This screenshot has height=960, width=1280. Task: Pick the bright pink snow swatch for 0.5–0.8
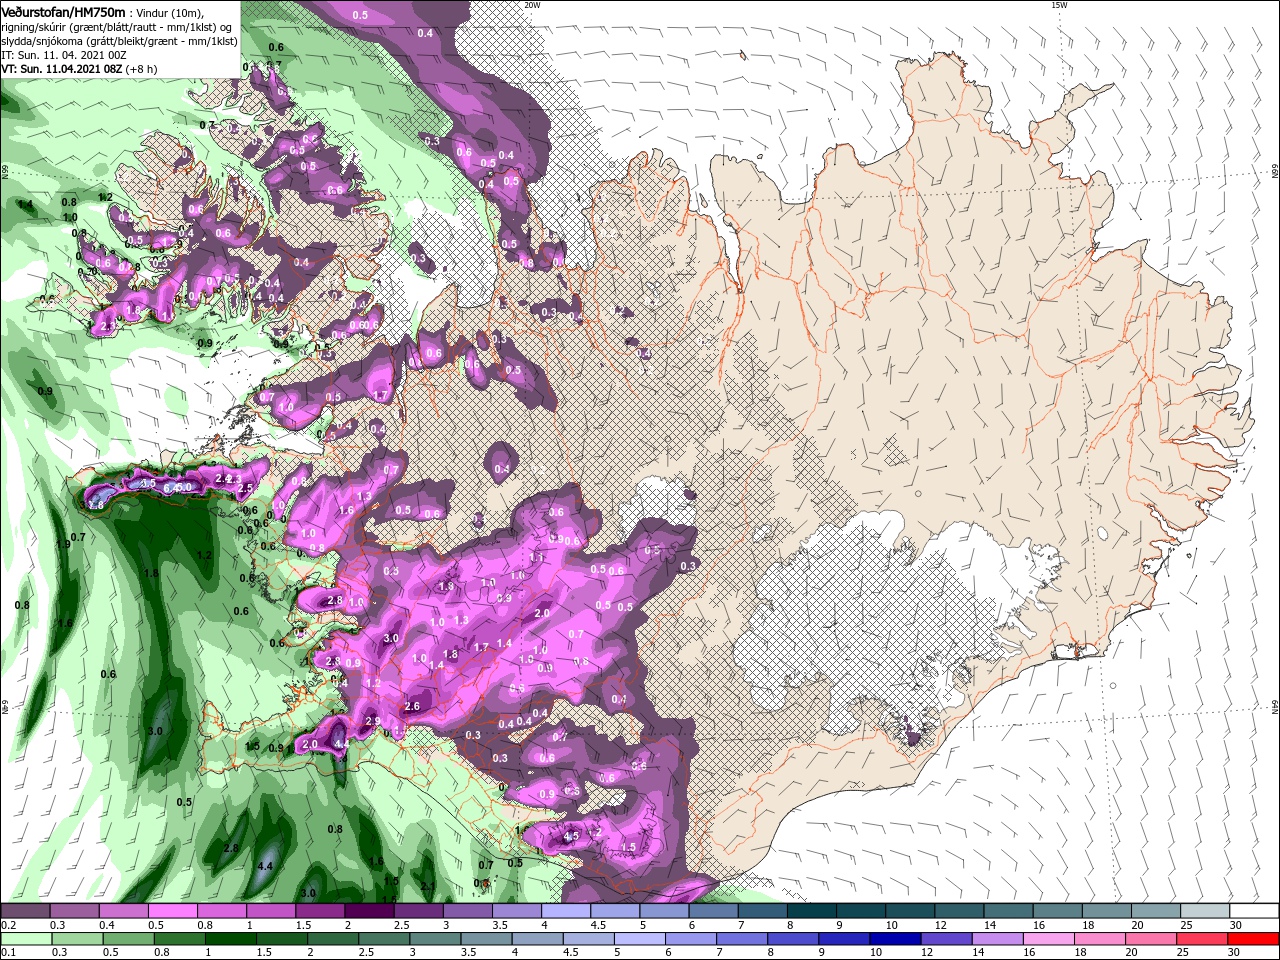pos(172,911)
